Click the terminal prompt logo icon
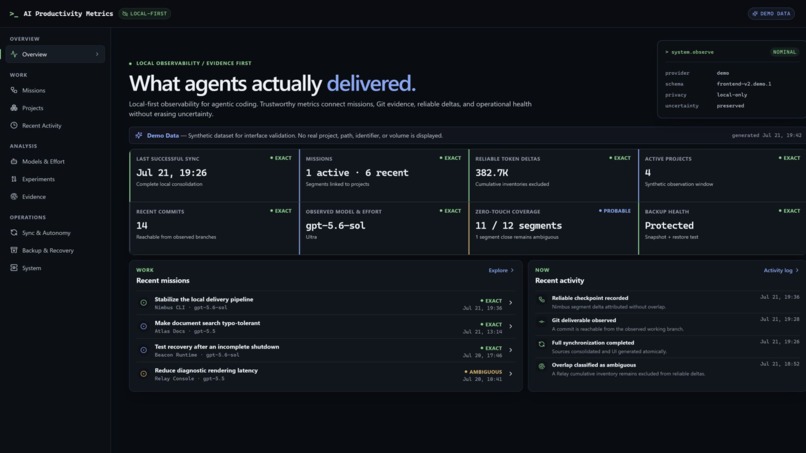 click(x=14, y=14)
